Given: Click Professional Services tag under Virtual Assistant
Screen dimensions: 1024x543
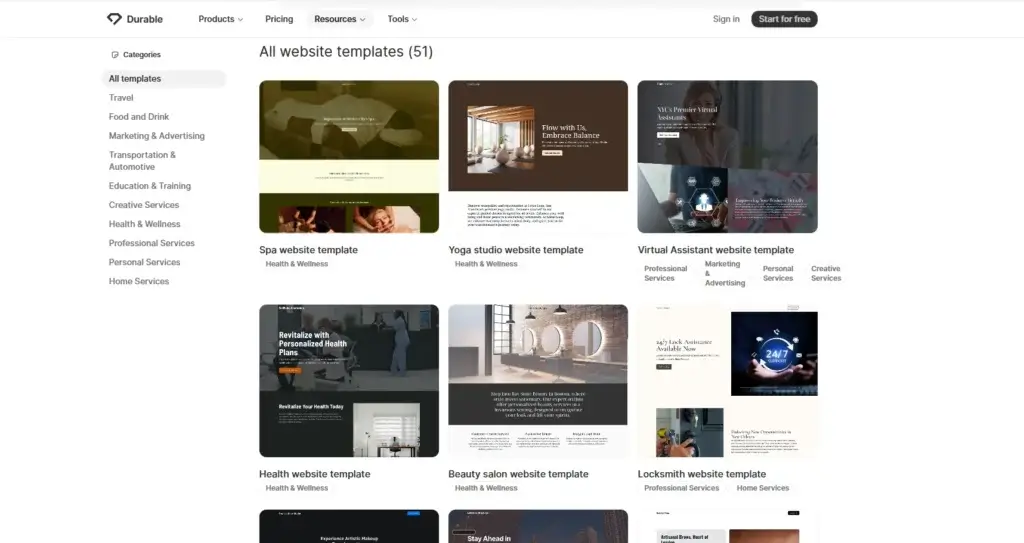Looking at the screenshot, I should click(x=665, y=273).
